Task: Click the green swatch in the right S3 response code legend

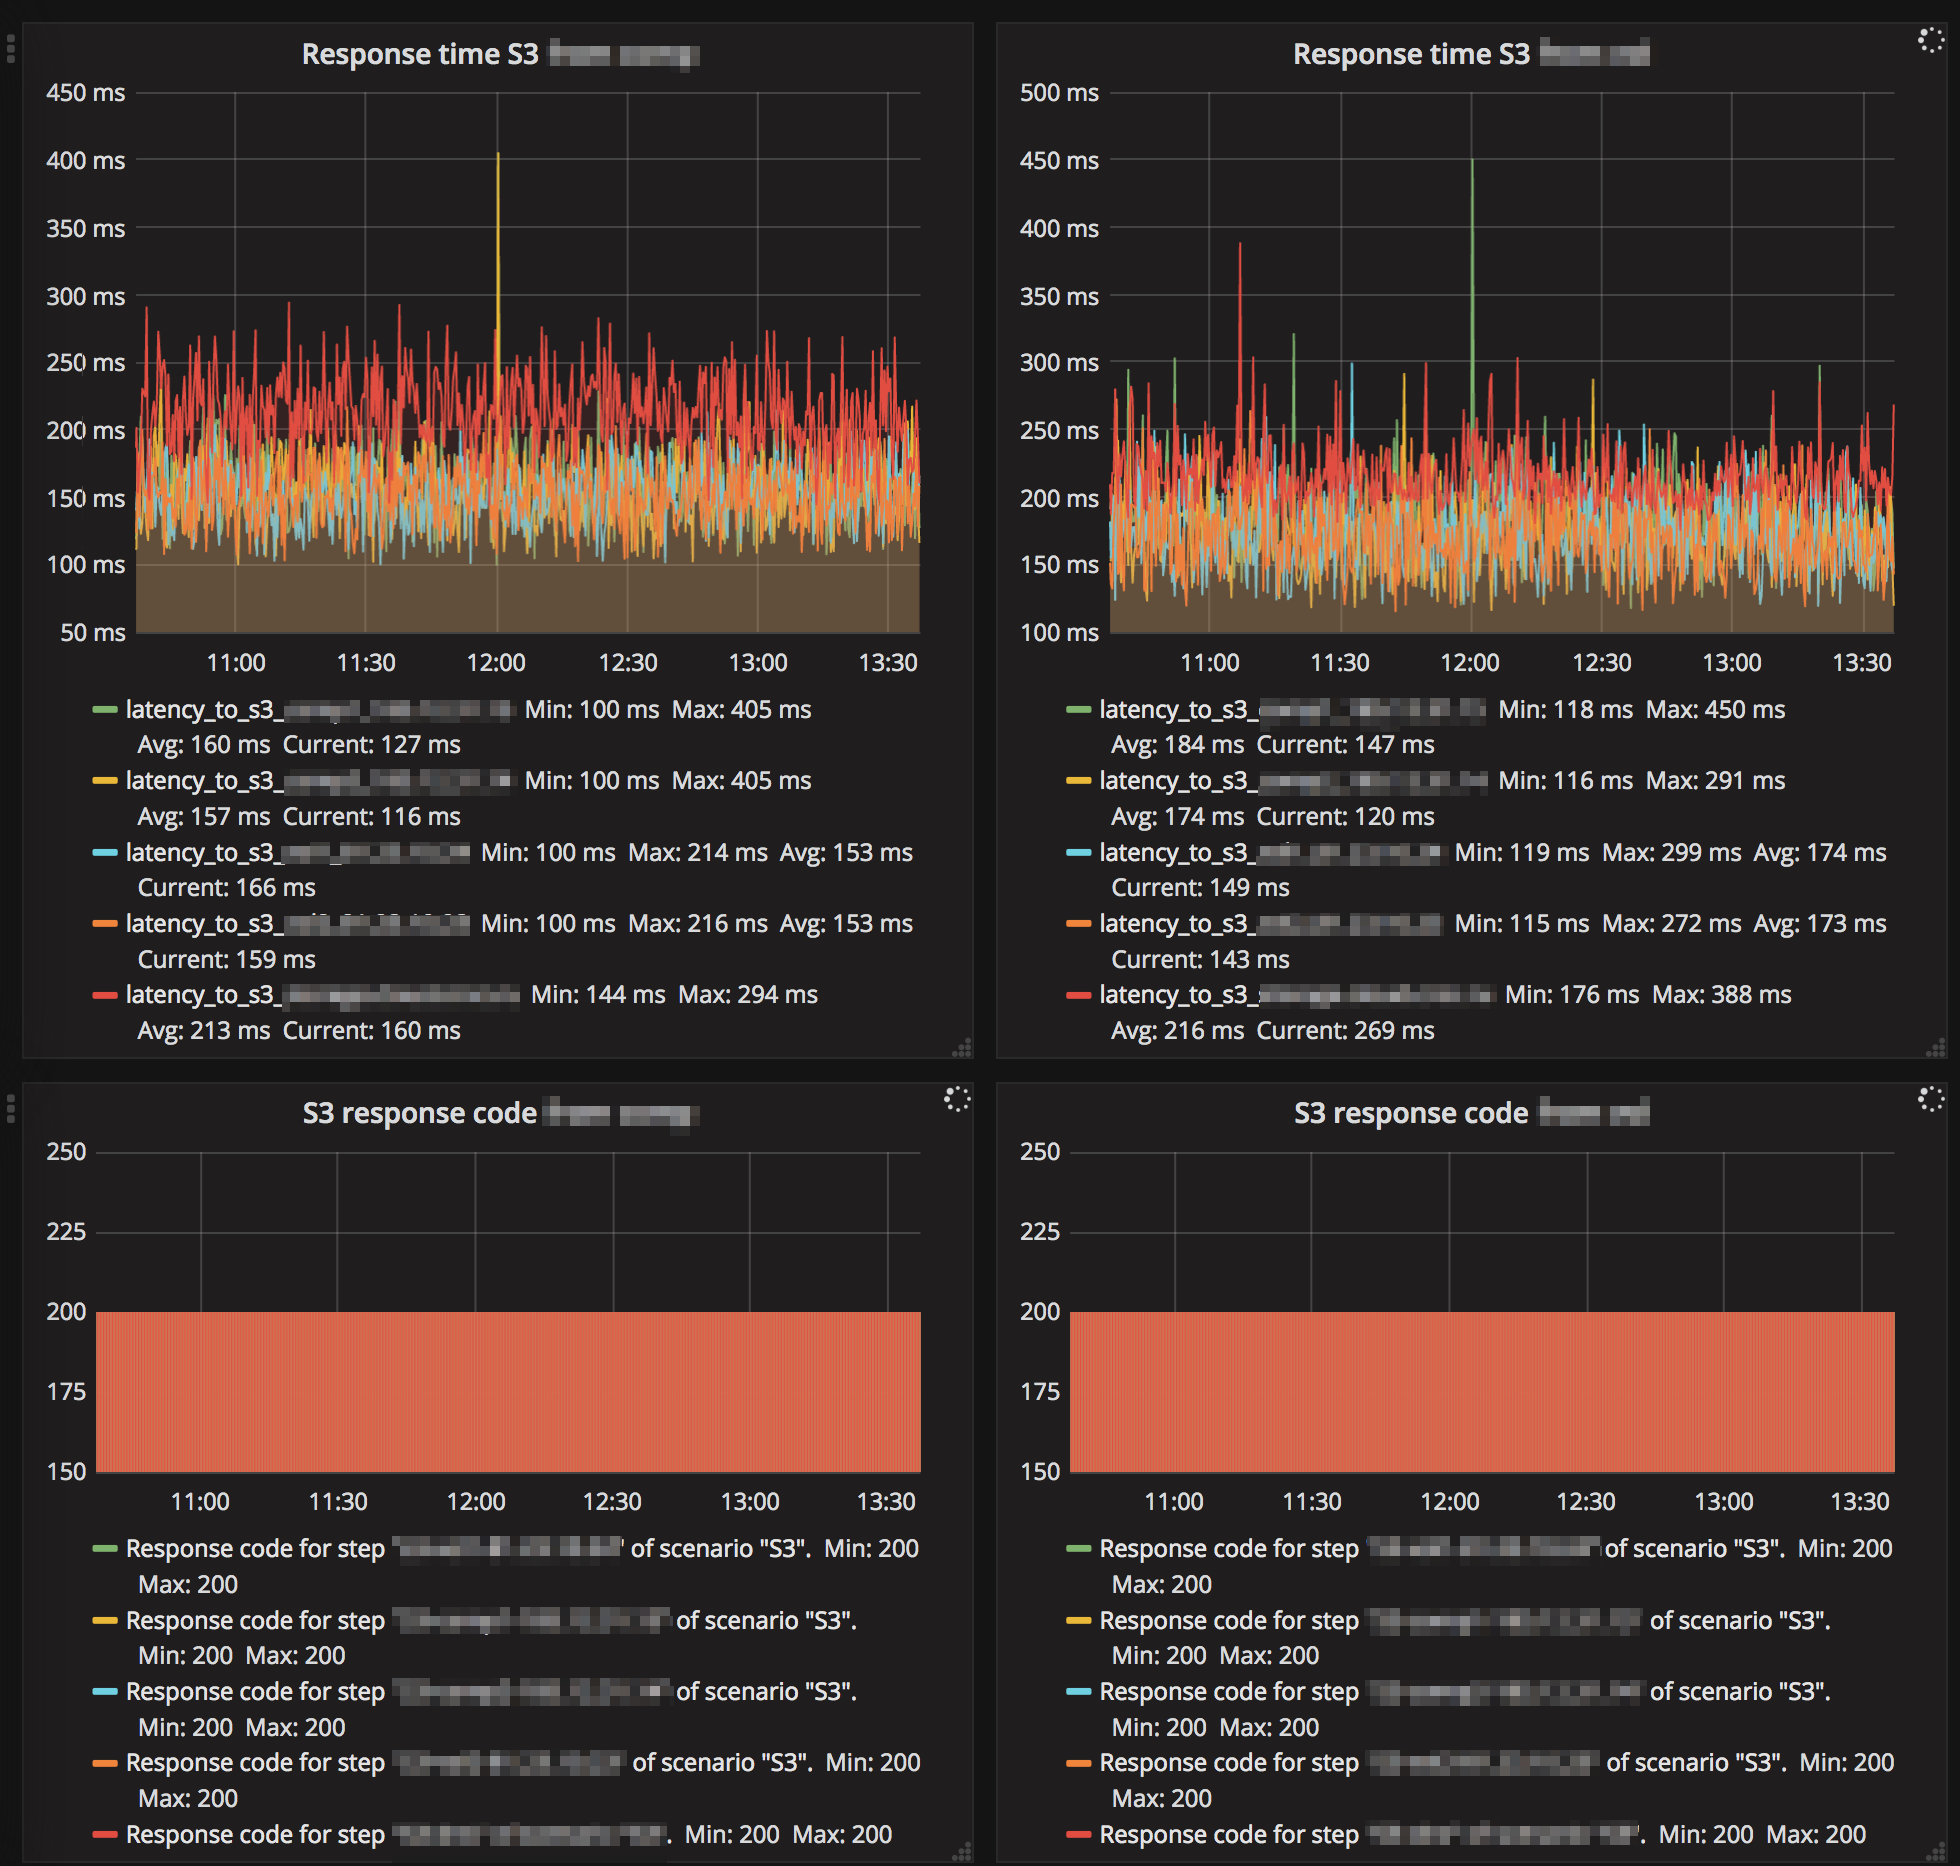Action: [1079, 1549]
